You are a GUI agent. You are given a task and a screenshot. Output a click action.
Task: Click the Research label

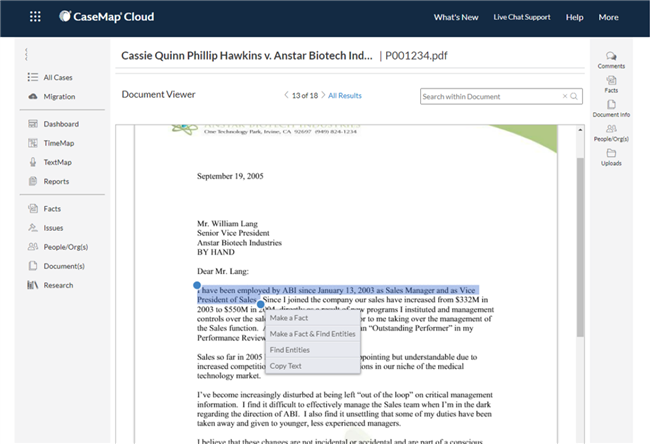click(x=58, y=285)
